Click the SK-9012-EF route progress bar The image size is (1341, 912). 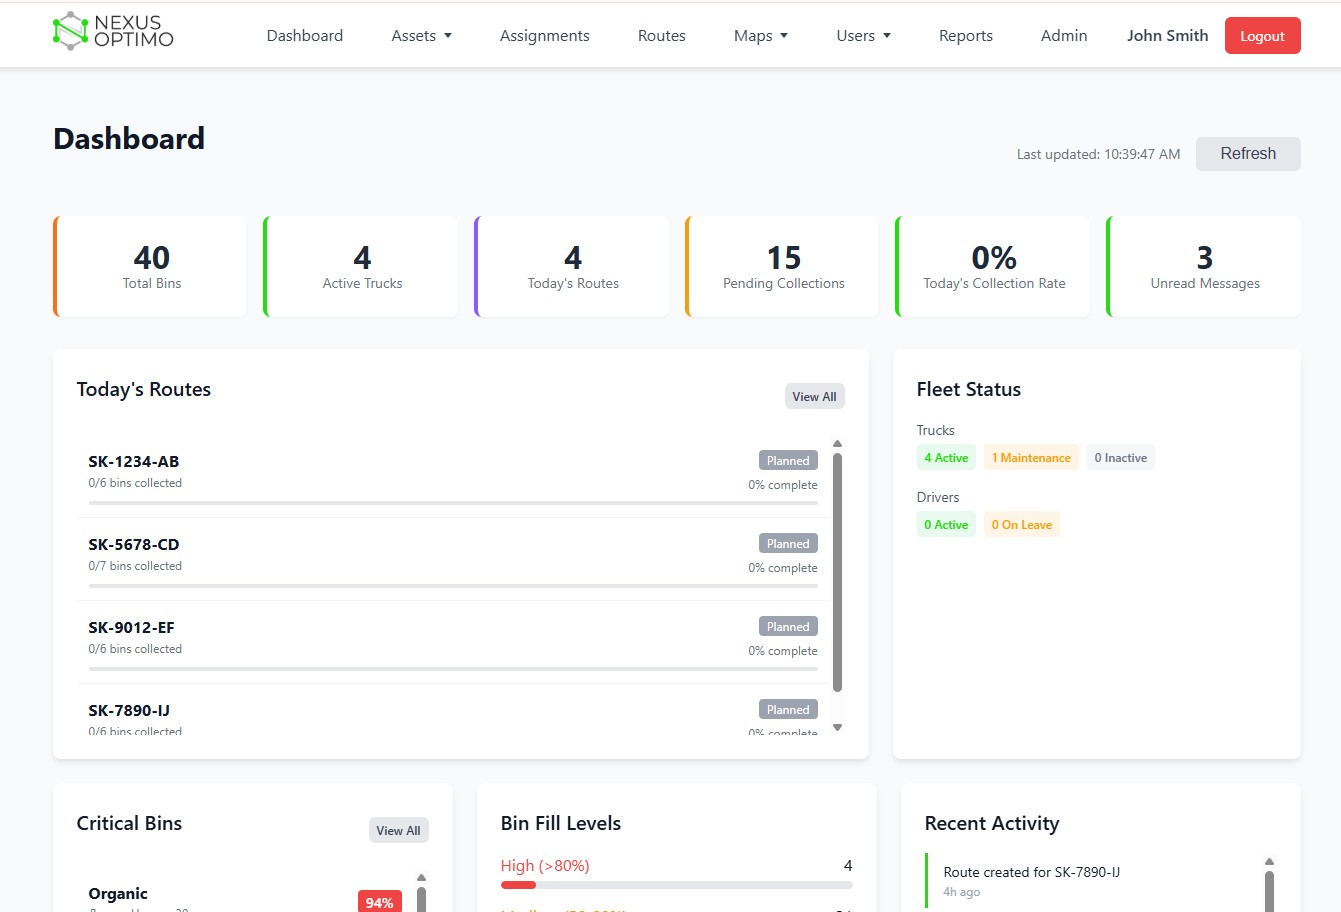[453, 669]
